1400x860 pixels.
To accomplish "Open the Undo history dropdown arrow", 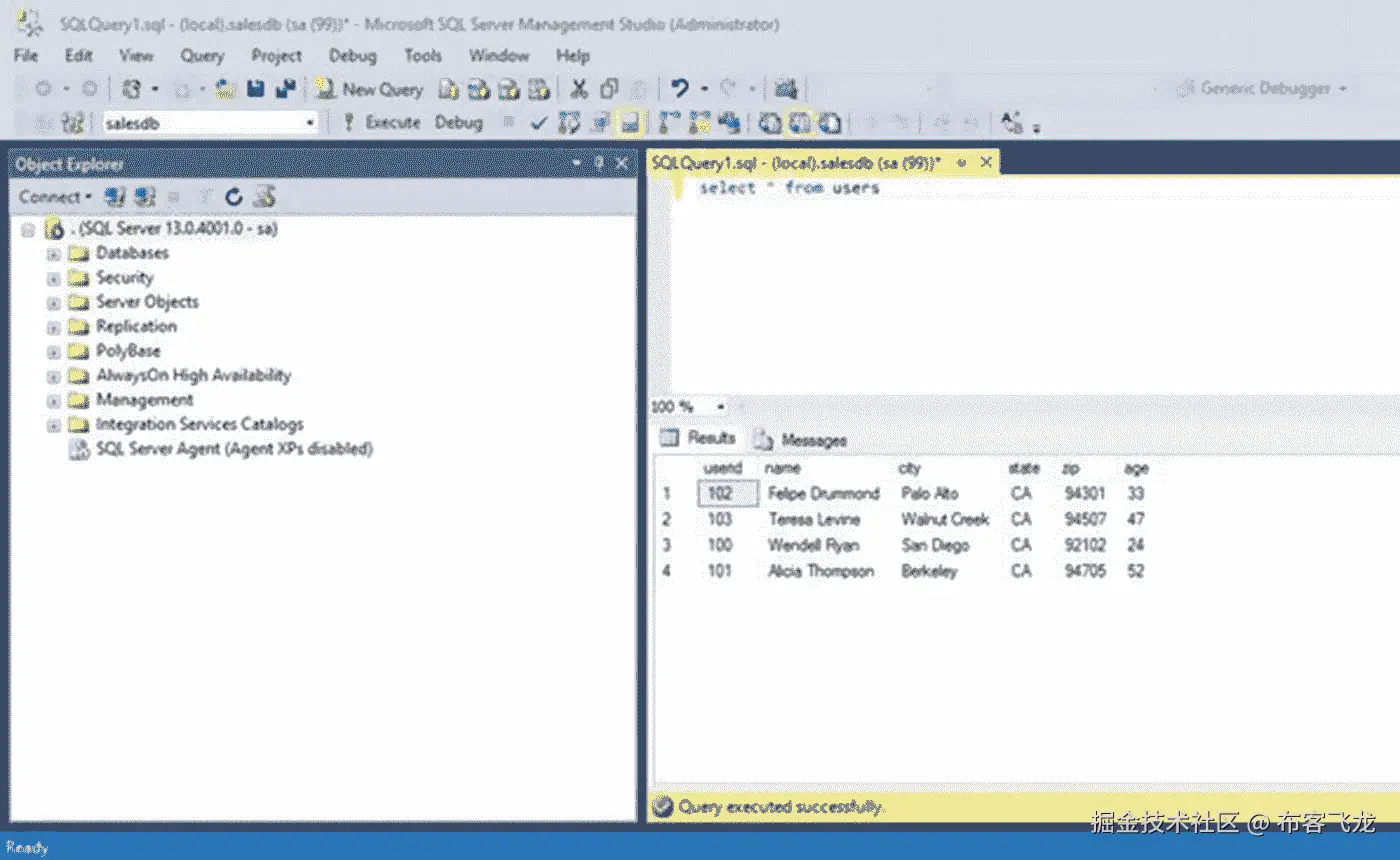I will pos(704,89).
